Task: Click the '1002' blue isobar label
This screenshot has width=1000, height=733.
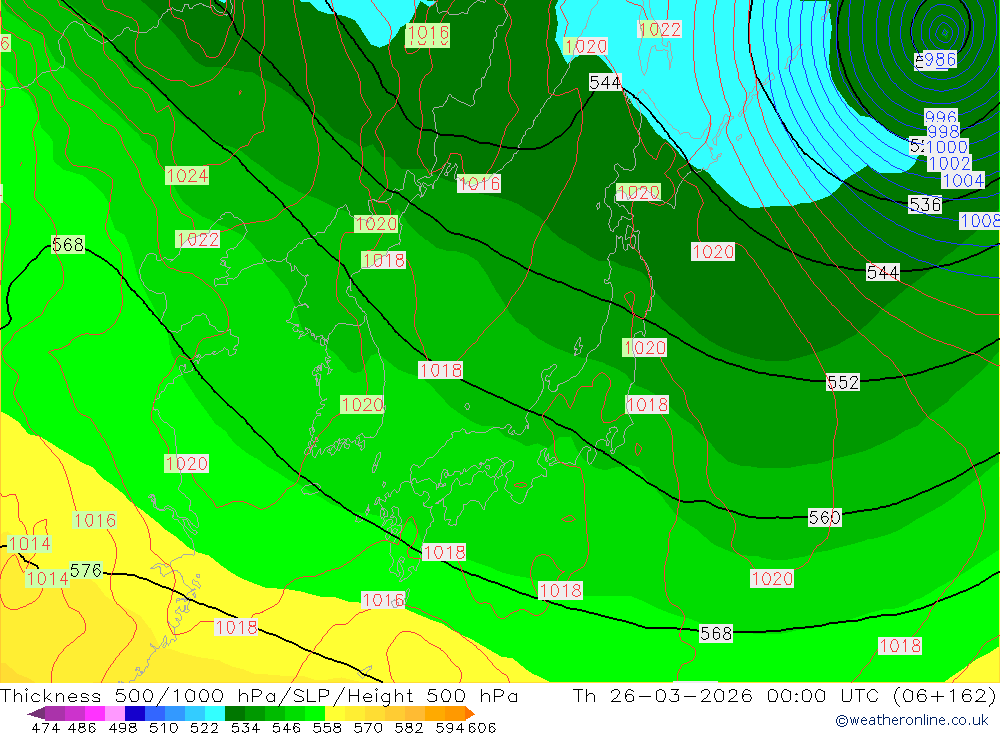Action: point(950,163)
